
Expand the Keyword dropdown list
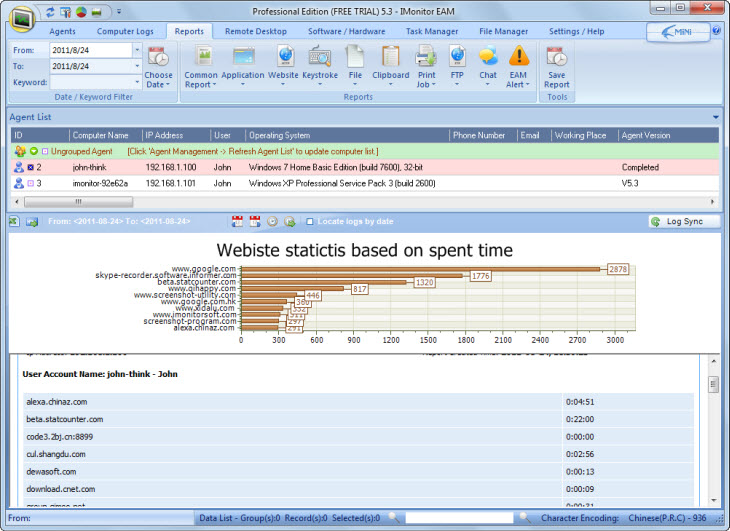(136, 82)
